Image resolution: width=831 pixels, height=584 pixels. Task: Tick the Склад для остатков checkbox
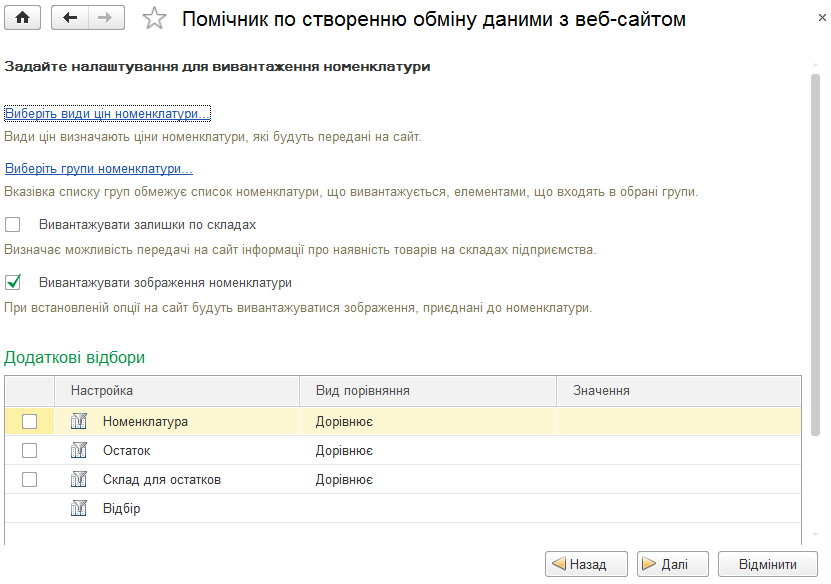[x=30, y=480]
